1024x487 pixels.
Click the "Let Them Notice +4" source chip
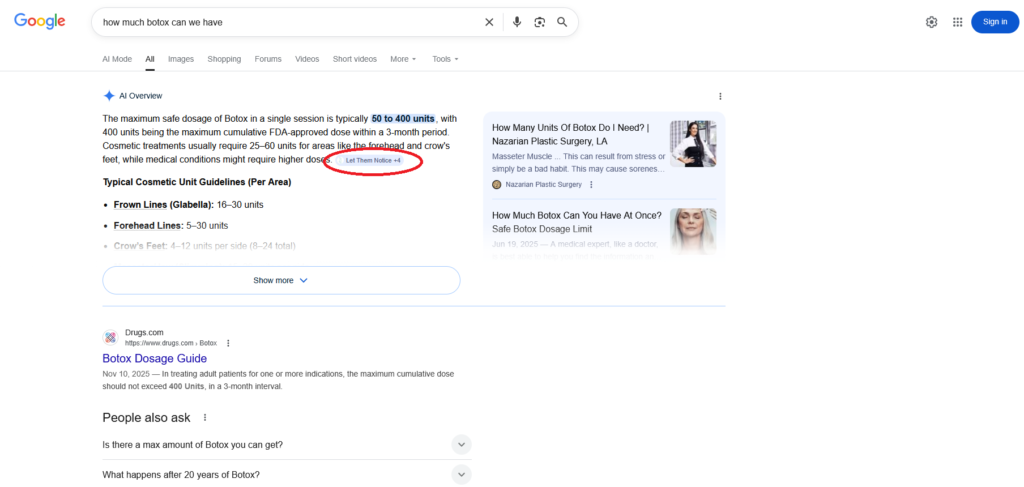373,160
